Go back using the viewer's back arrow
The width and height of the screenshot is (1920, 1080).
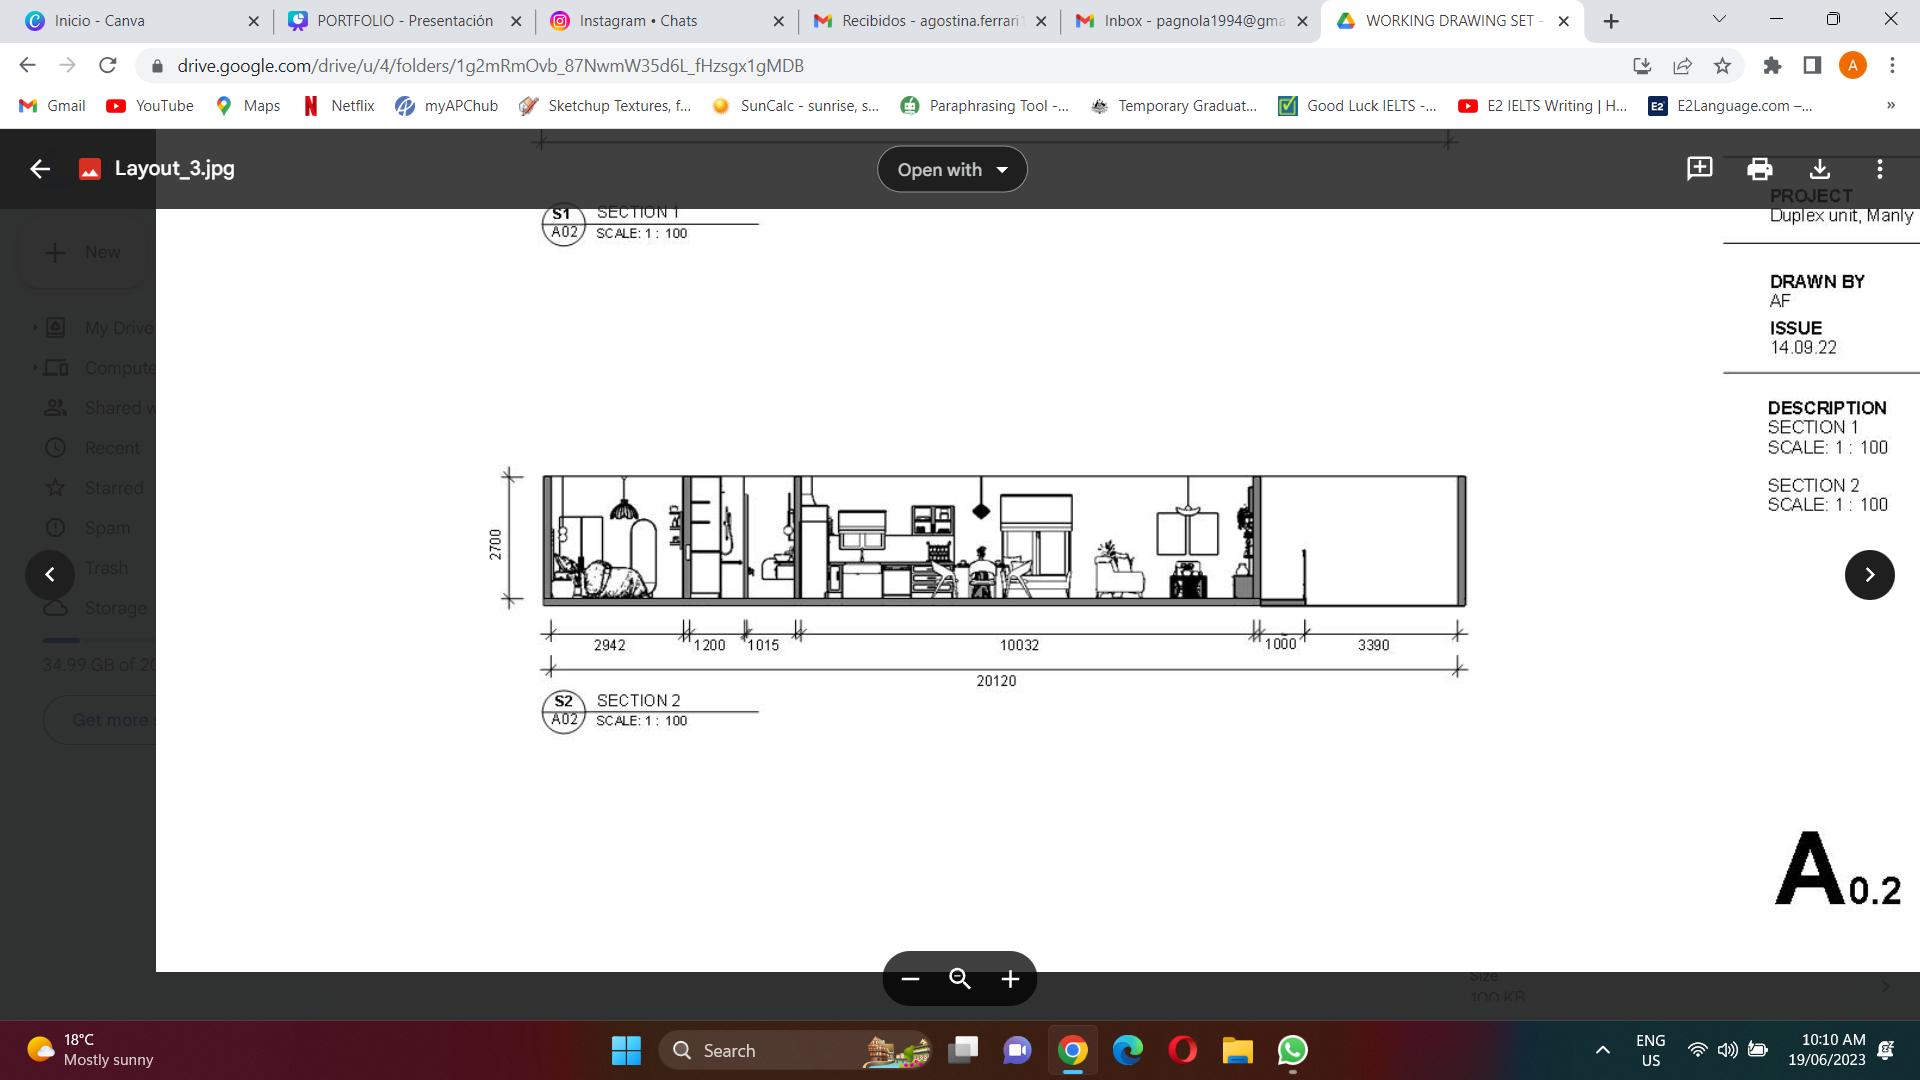coord(40,169)
